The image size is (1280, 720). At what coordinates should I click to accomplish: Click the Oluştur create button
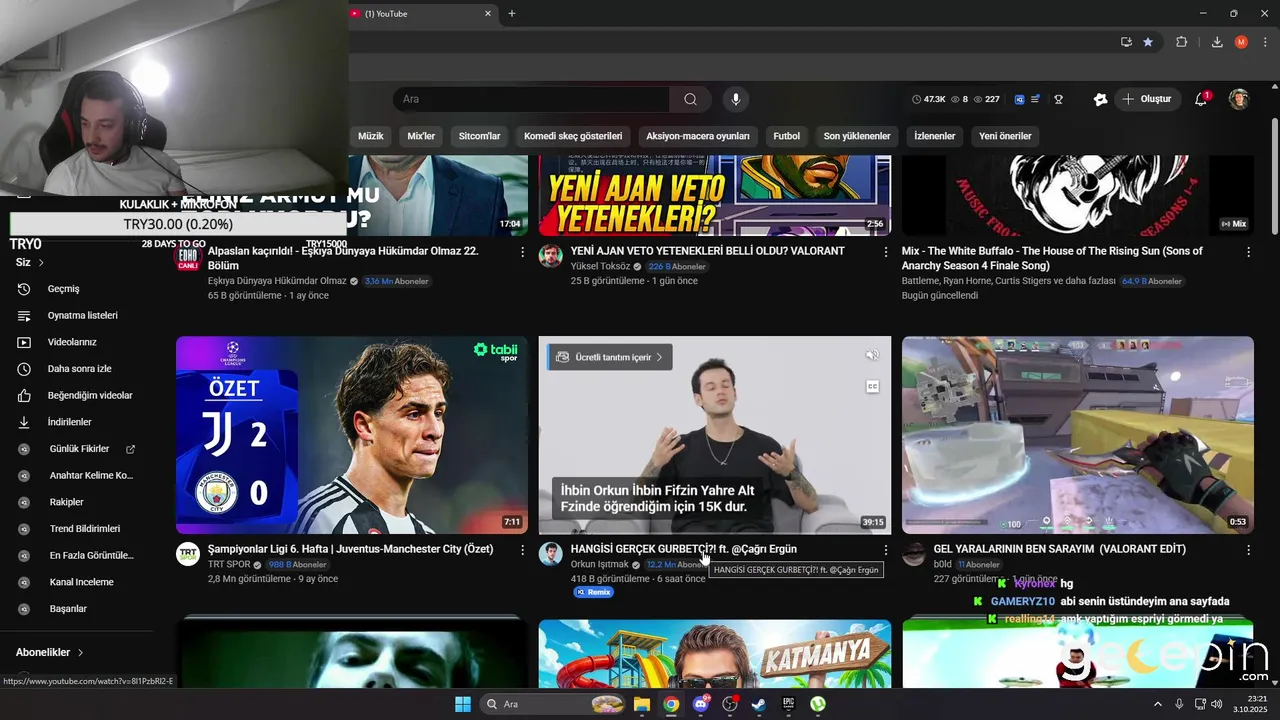tap(1147, 99)
